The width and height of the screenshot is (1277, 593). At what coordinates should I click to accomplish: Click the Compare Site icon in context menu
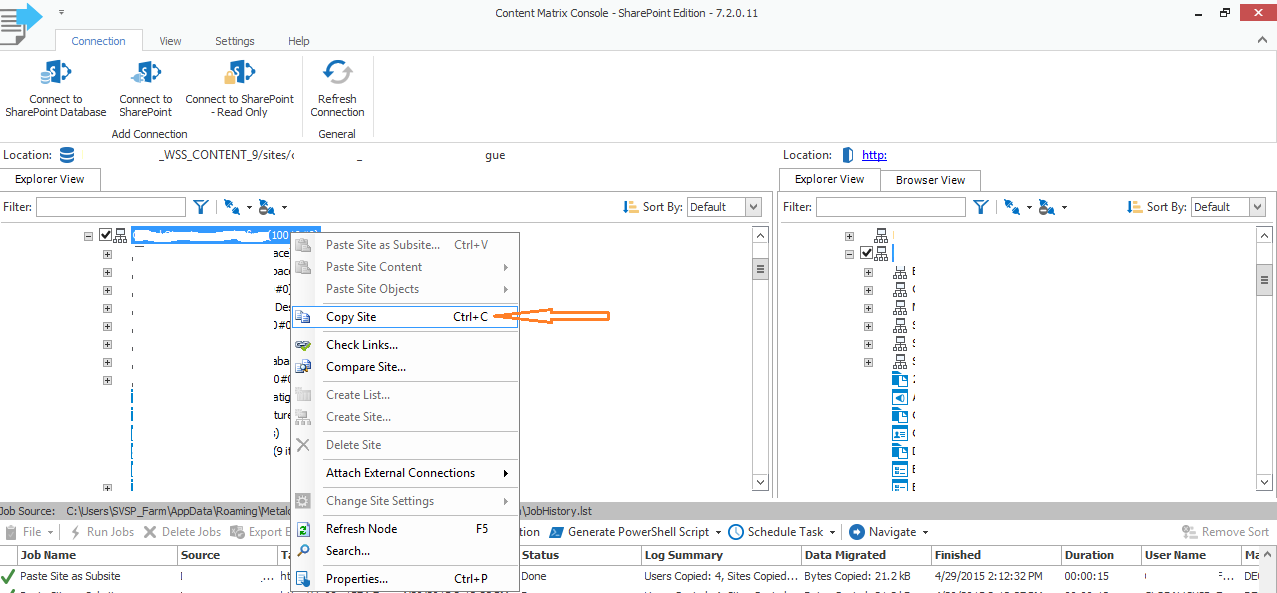tap(303, 367)
